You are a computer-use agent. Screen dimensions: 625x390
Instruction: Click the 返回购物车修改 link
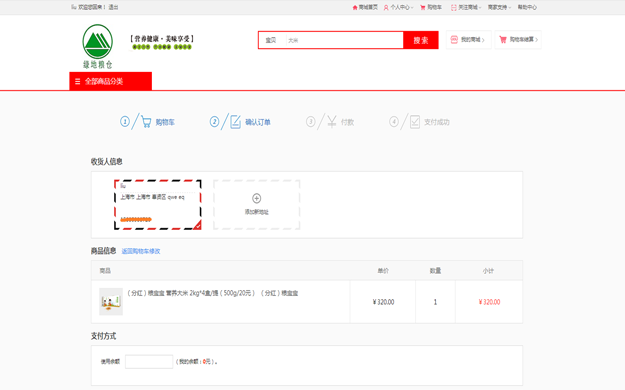[x=141, y=251]
